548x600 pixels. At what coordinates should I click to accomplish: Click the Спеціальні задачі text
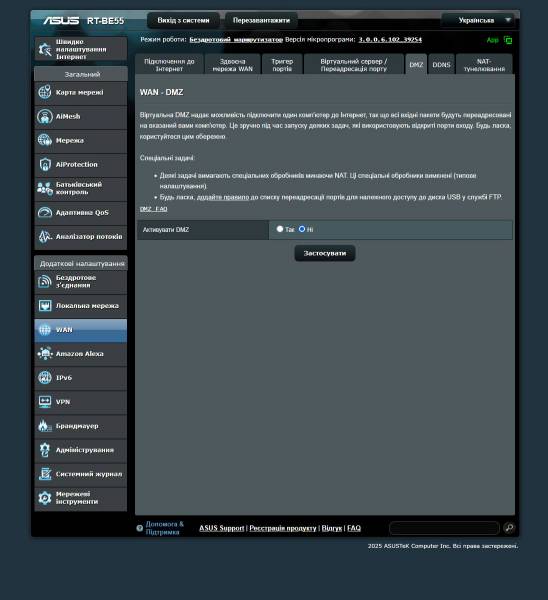(x=167, y=158)
